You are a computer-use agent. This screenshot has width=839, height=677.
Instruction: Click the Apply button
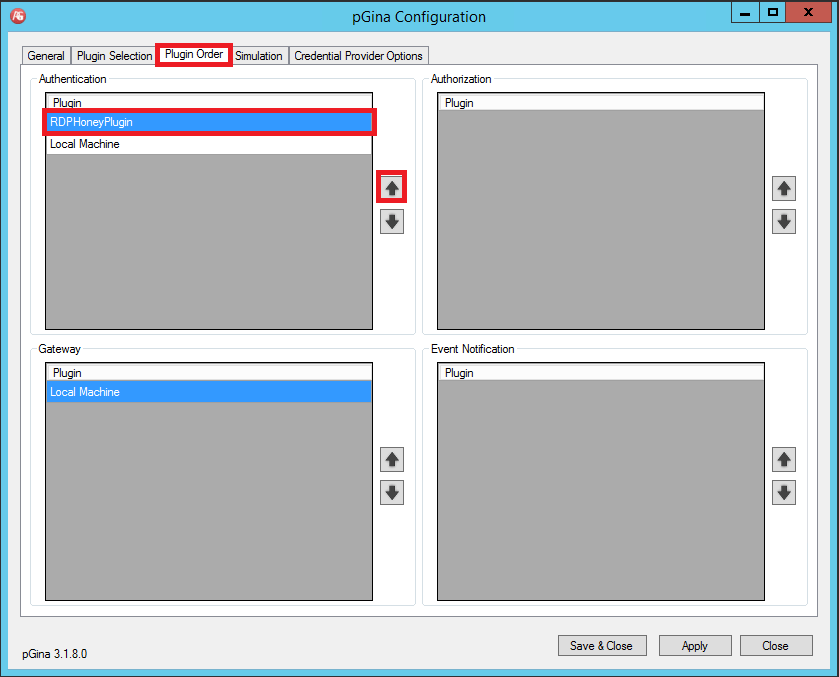pyautogui.click(x=695, y=646)
